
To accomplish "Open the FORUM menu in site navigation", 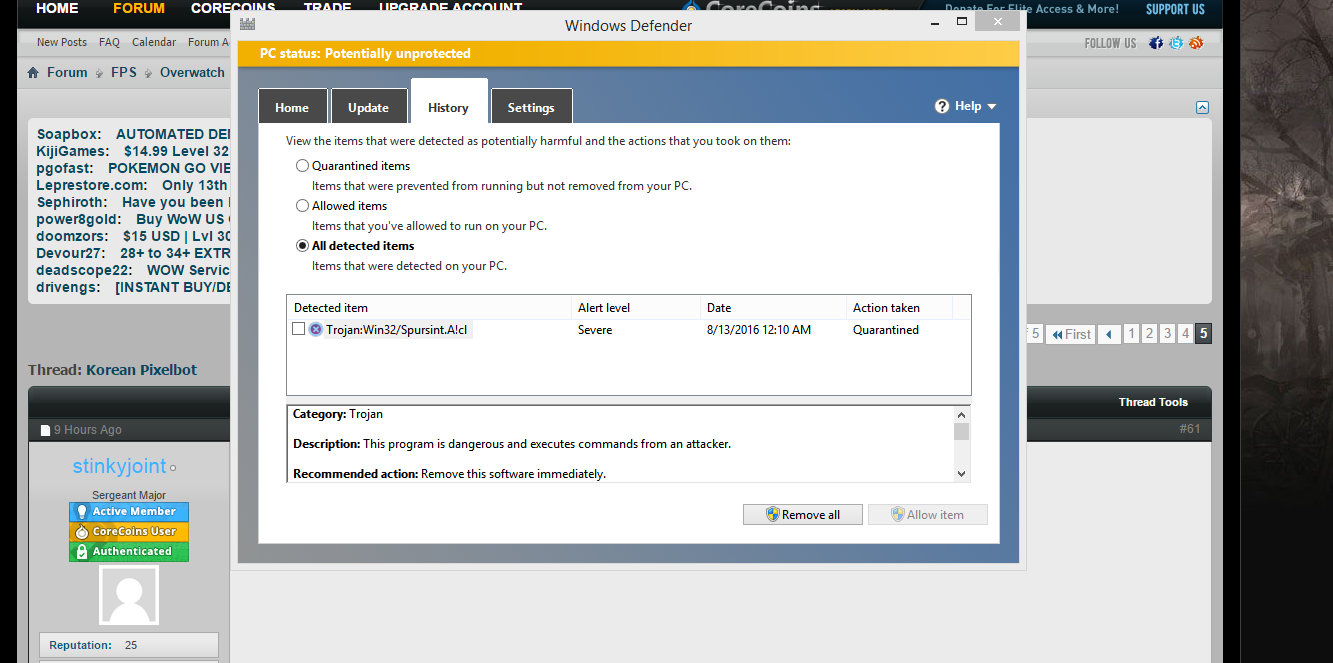I will [x=139, y=9].
